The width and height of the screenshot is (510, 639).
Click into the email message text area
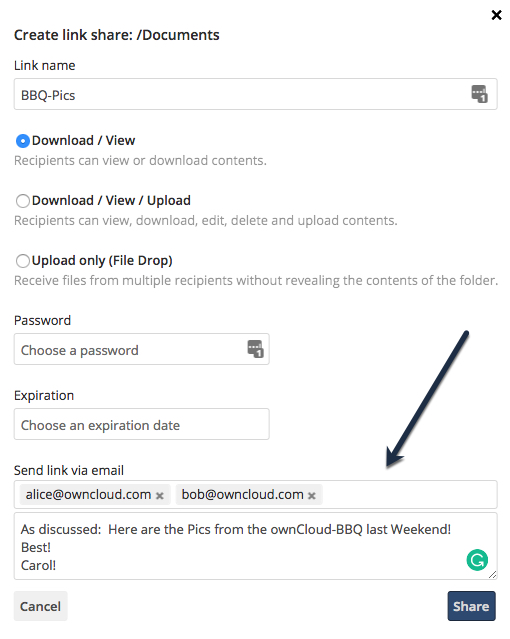pyautogui.click(x=256, y=546)
